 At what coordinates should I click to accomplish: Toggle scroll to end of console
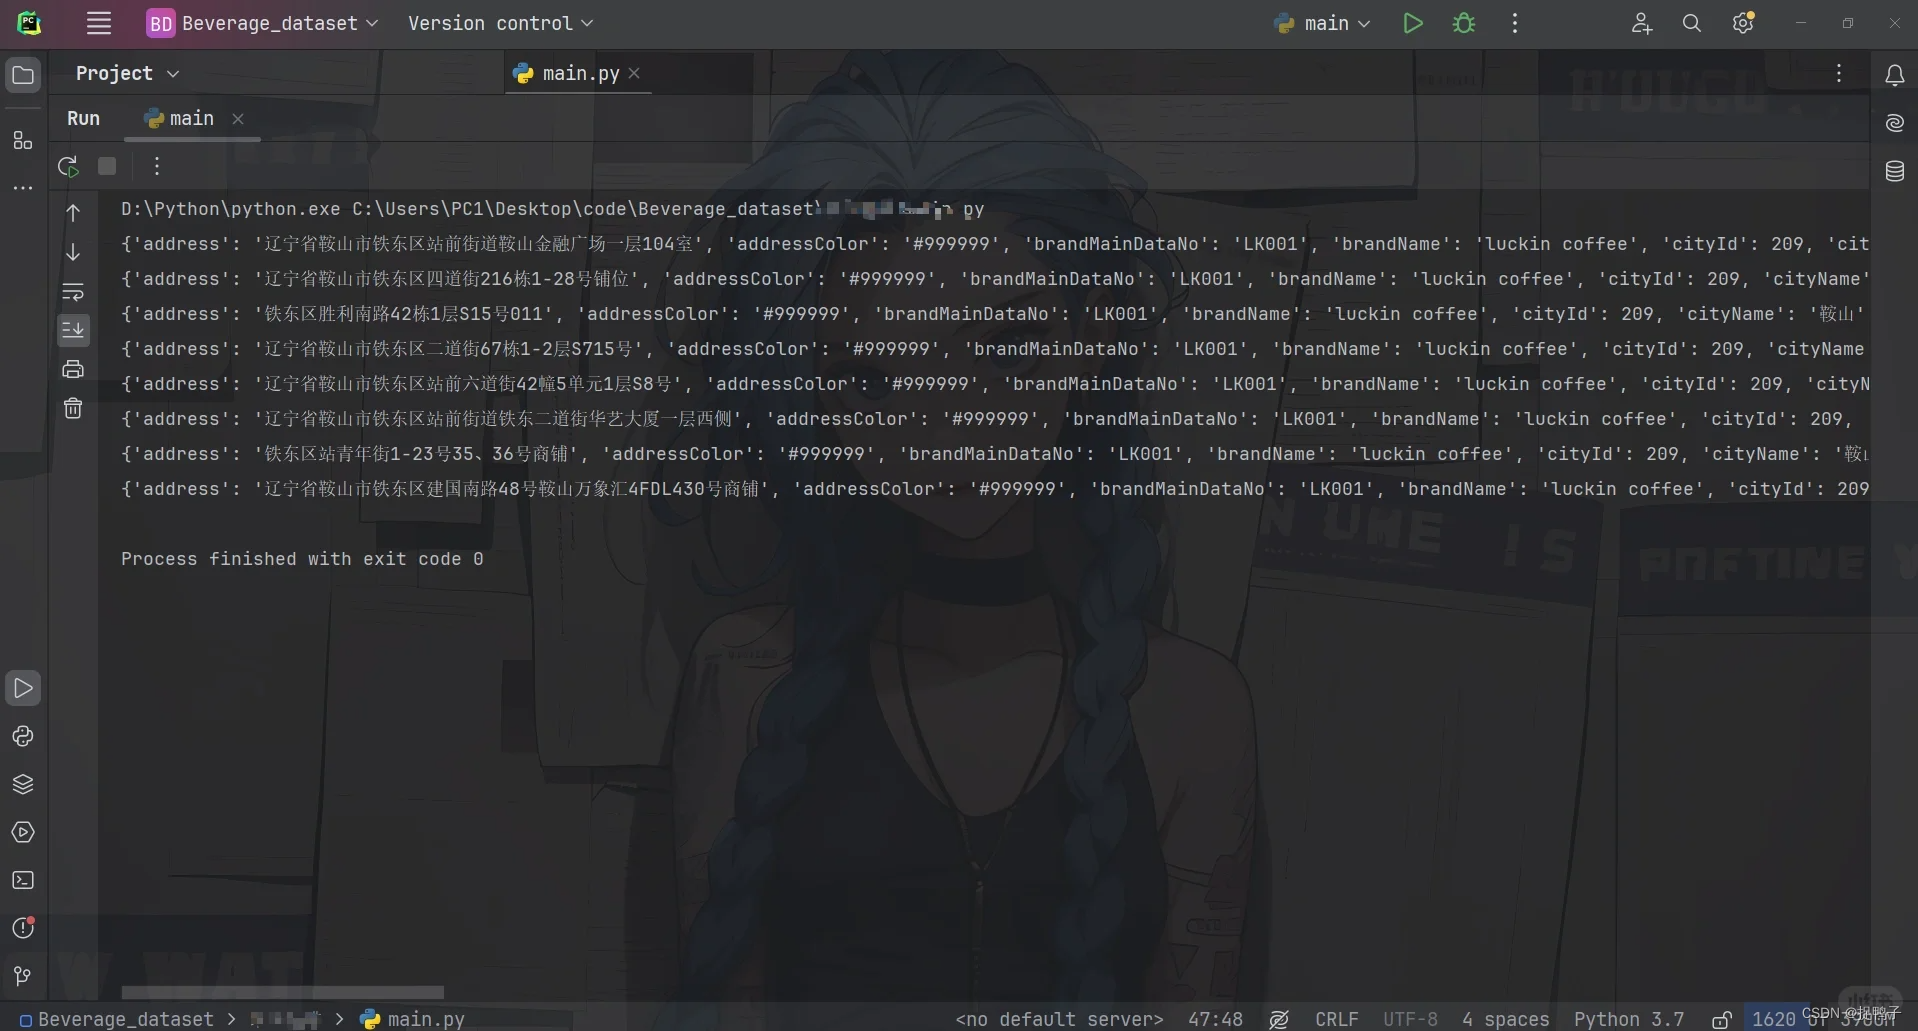point(73,330)
